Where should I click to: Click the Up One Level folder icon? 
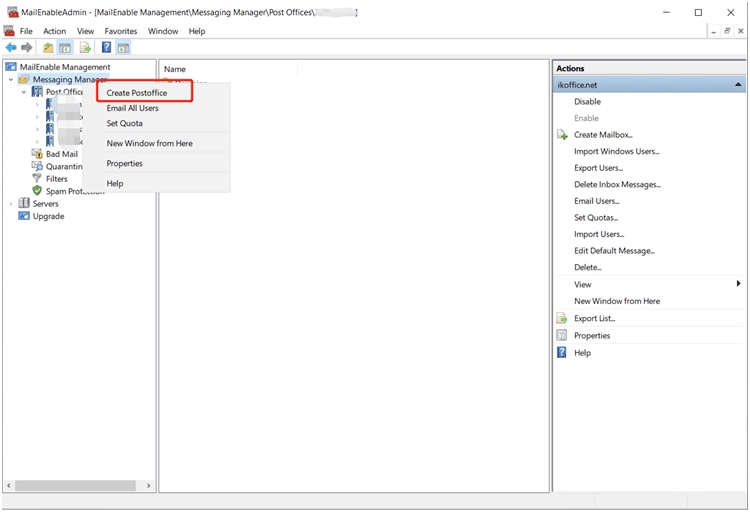click(48, 47)
